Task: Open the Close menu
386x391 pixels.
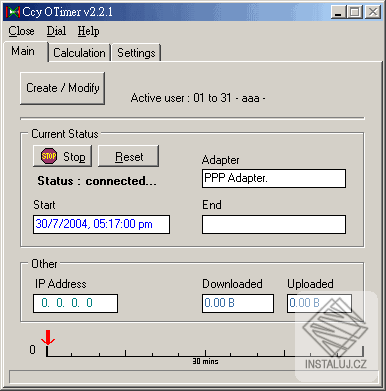Action: coord(21,31)
